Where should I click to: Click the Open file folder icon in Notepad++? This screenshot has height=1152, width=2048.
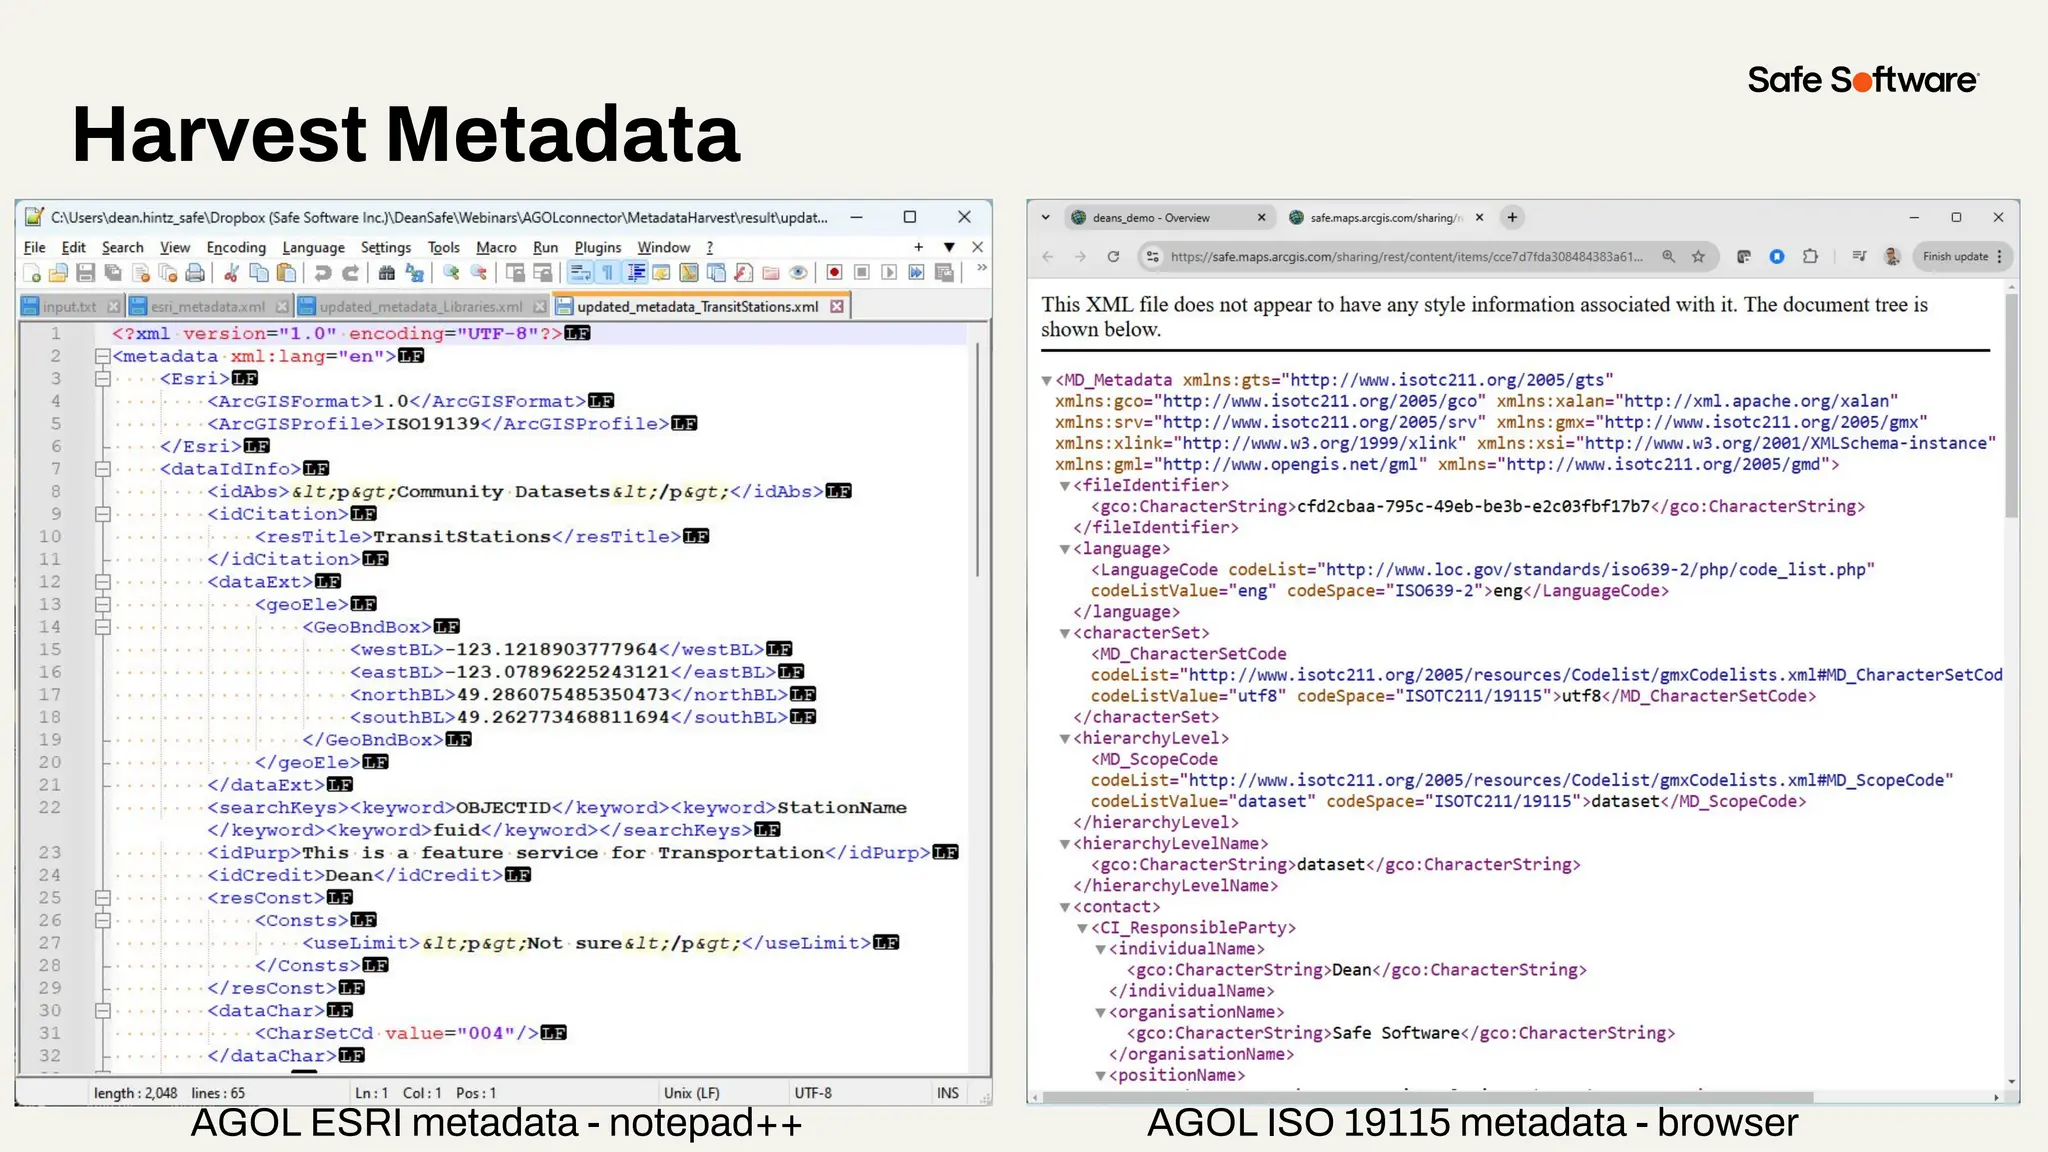(58, 273)
